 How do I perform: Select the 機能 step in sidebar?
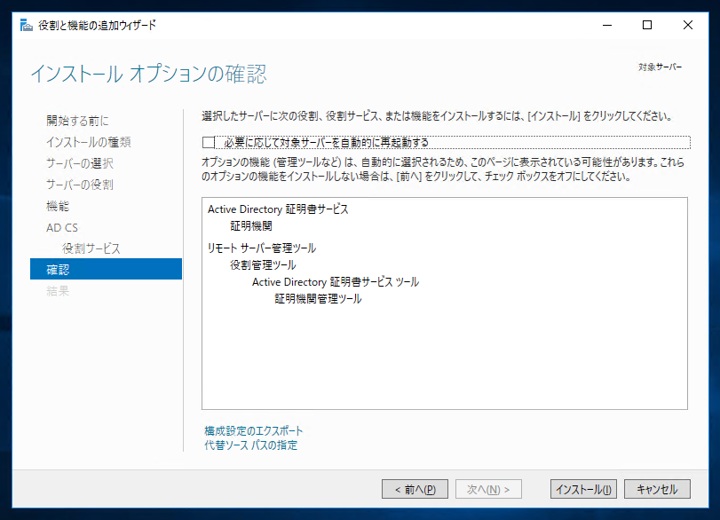(x=57, y=206)
